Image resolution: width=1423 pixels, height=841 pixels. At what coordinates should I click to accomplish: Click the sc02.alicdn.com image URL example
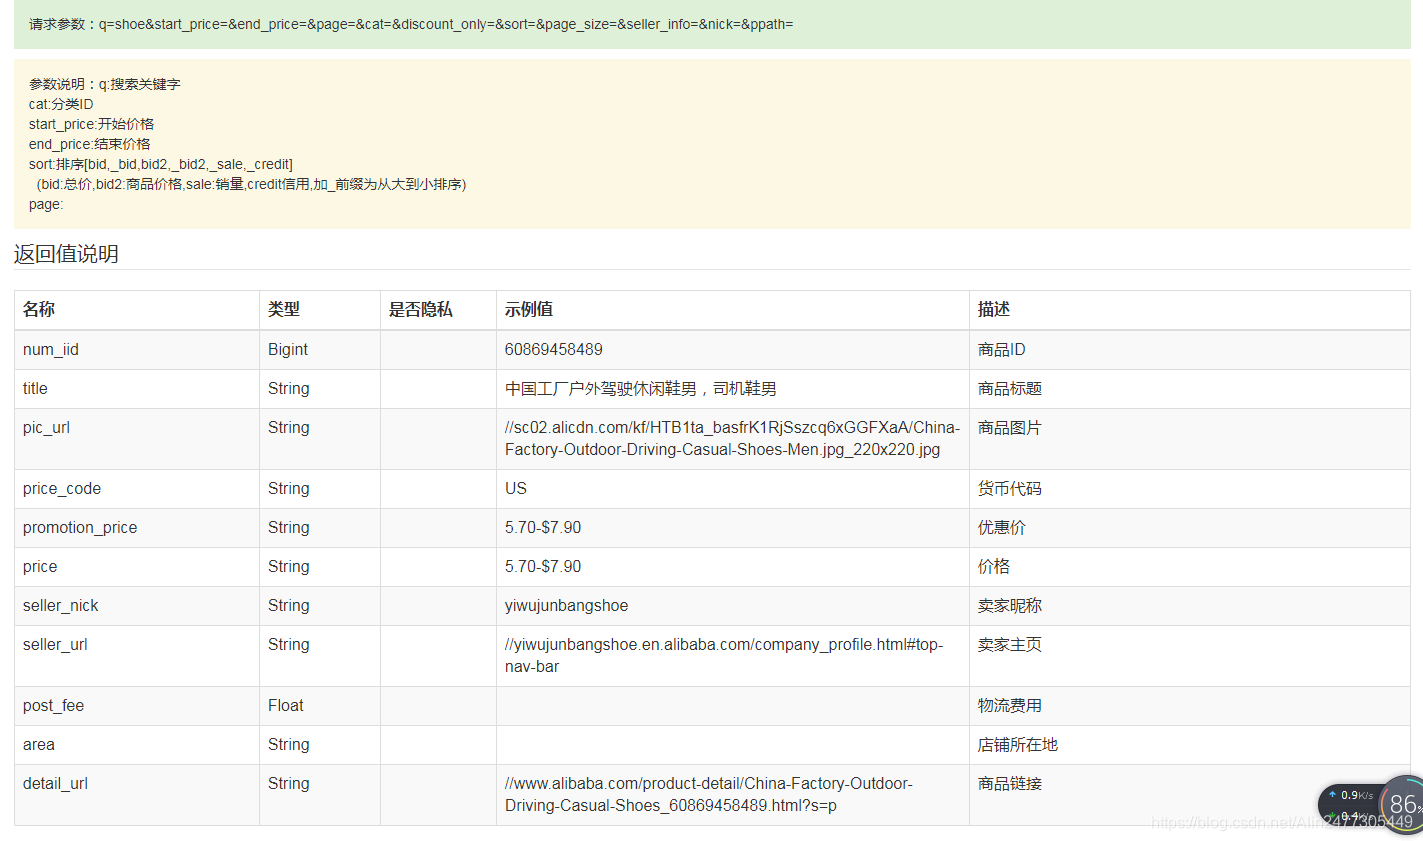(x=732, y=439)
